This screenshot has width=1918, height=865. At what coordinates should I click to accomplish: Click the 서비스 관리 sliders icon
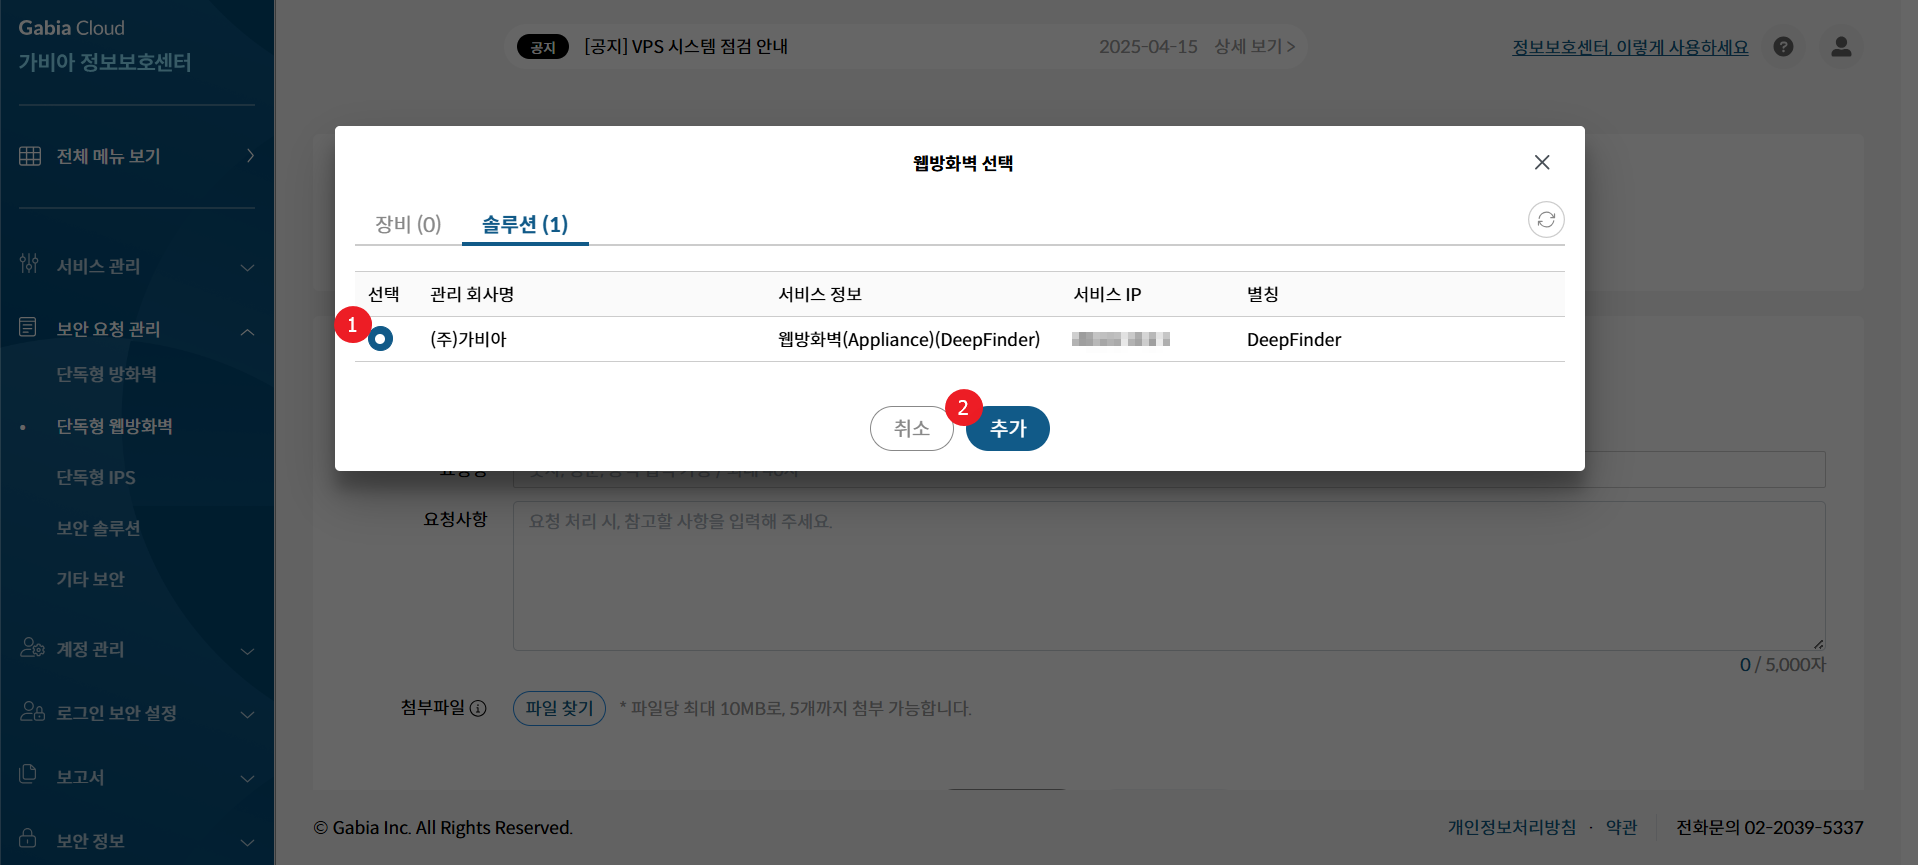pyautogui.click(x=29, y=264)
